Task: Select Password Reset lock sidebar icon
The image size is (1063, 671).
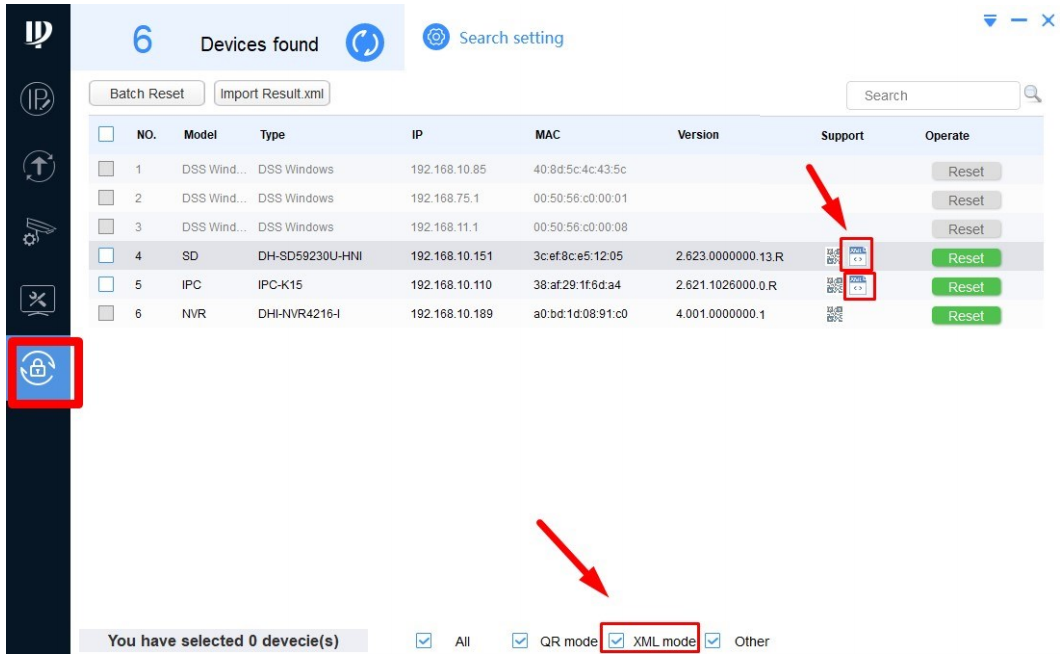Action: coord(36,369)
